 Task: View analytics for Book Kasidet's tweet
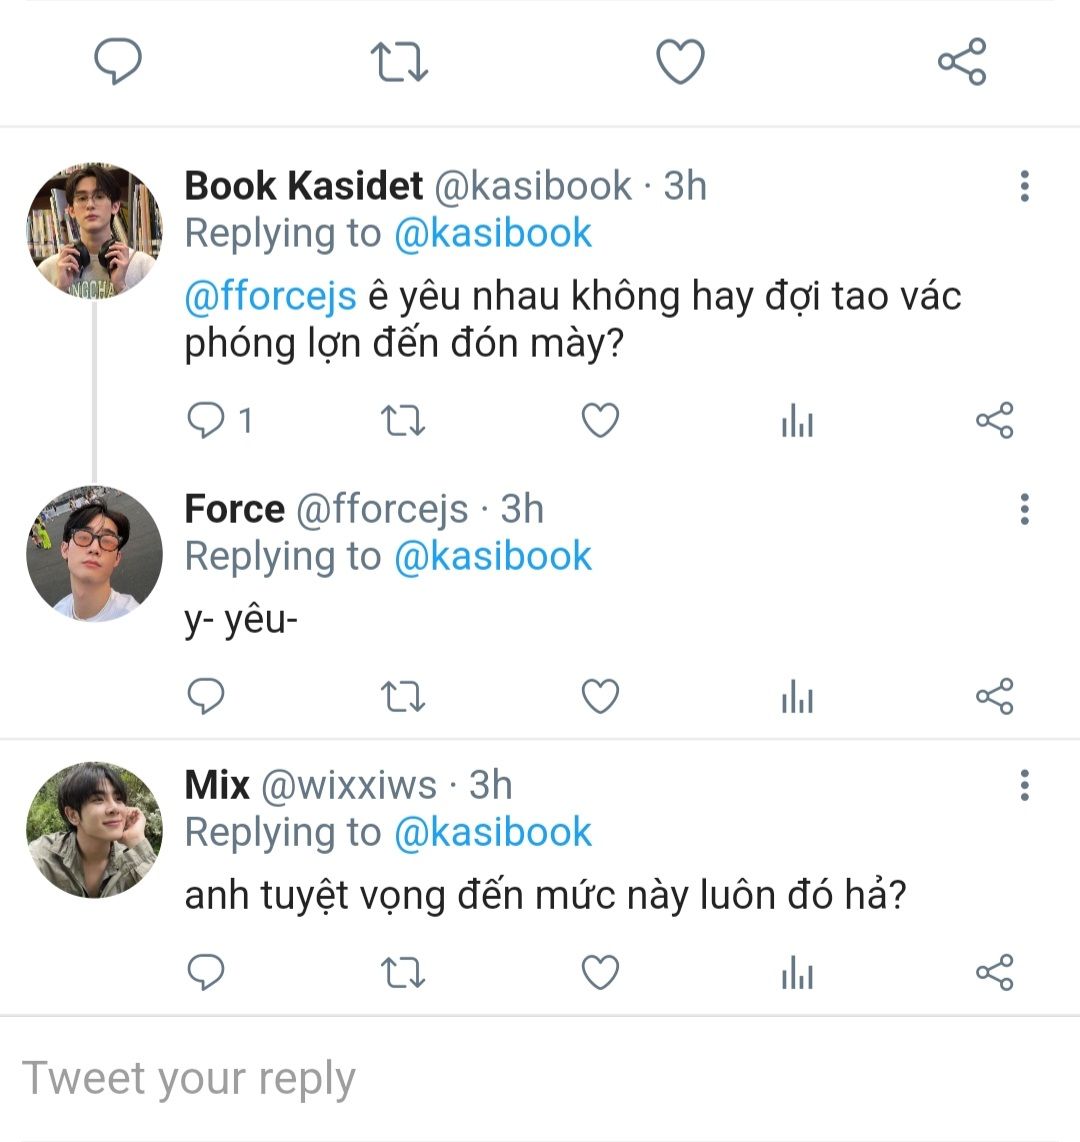click(797, 422)
